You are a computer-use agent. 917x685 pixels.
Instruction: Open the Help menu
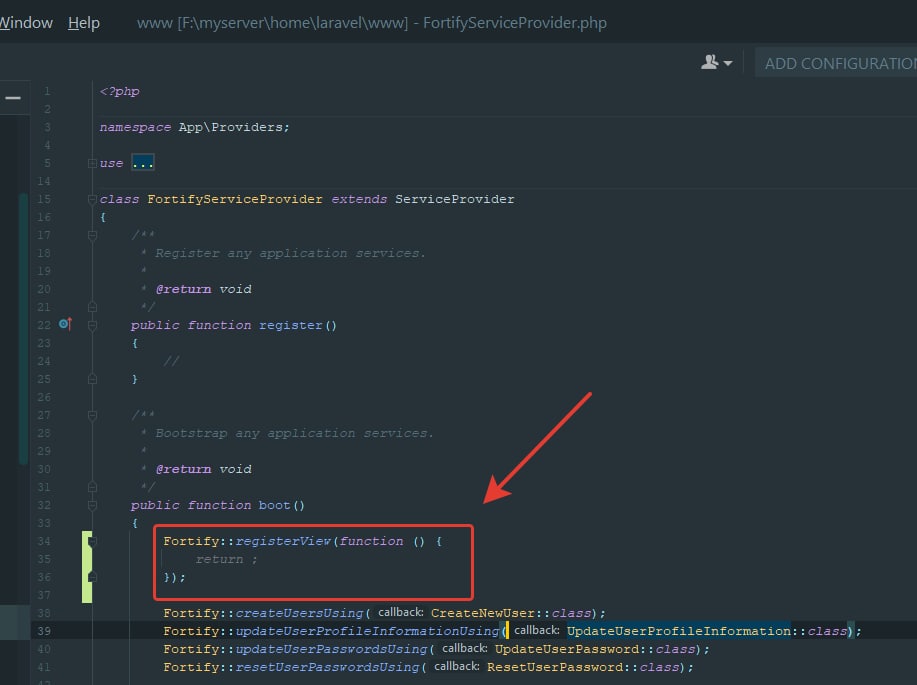(84, 23)
